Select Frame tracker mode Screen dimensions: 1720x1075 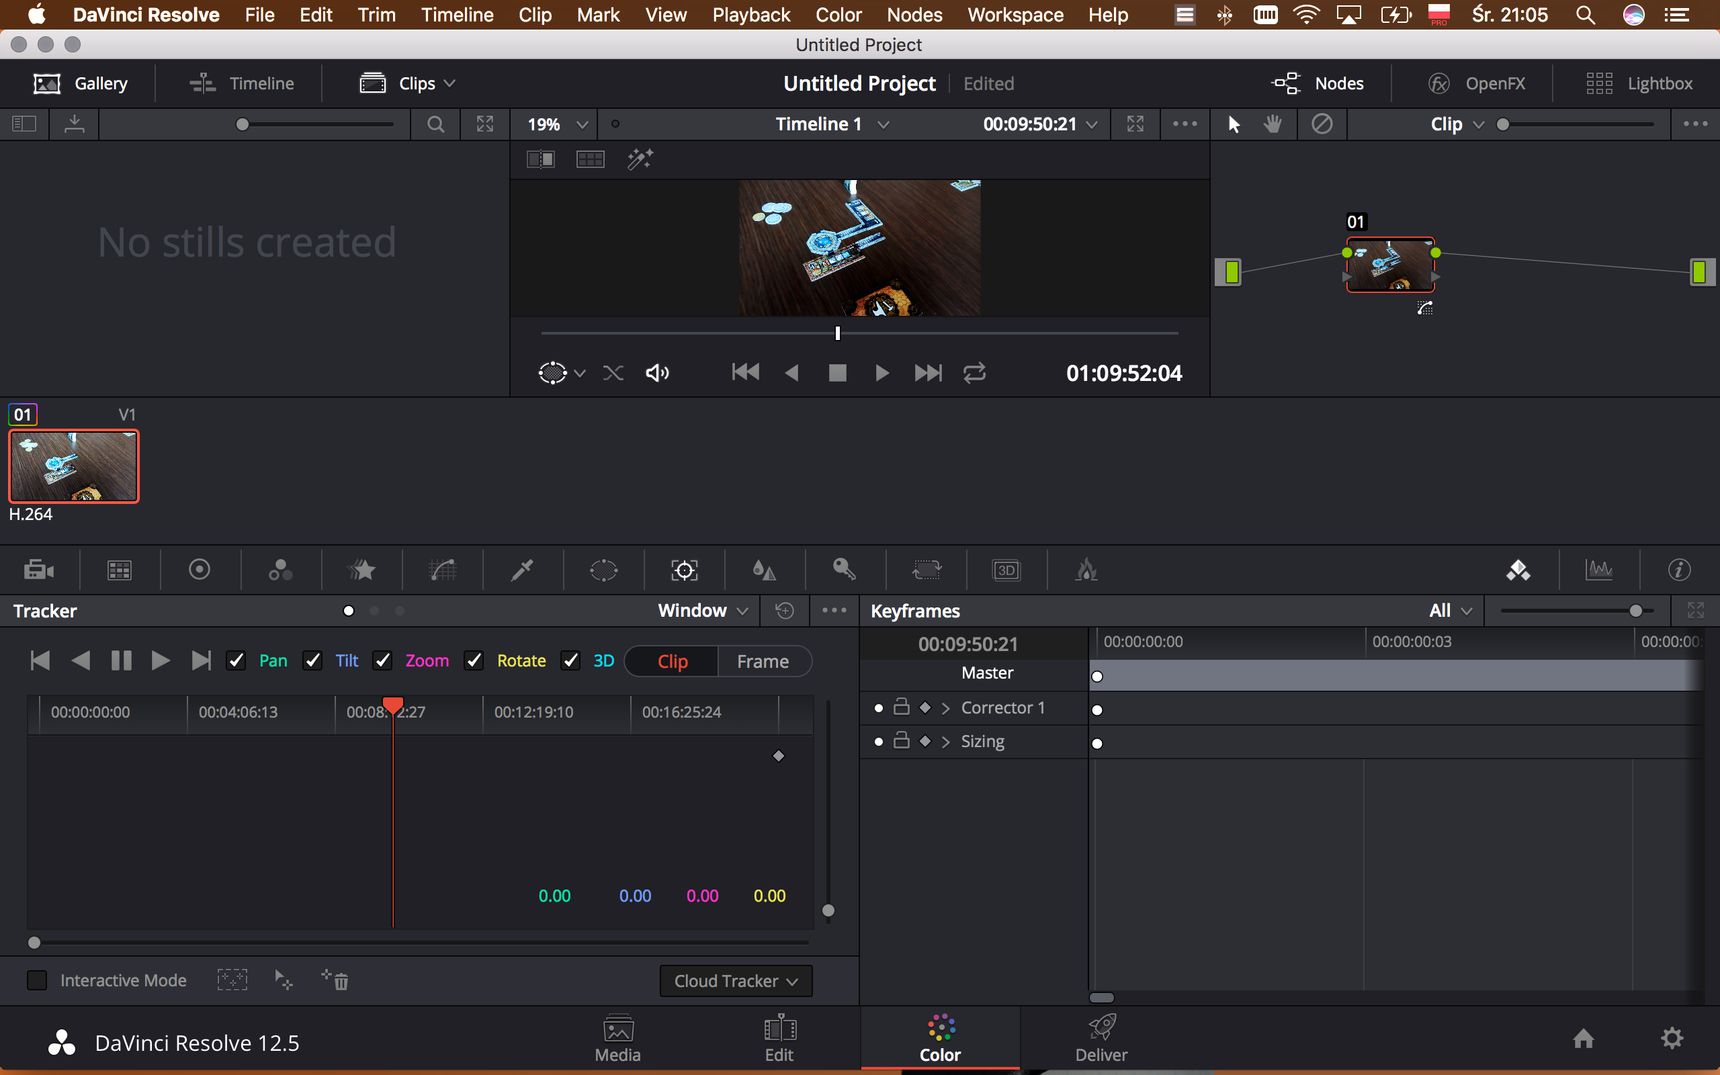point(763,661)
